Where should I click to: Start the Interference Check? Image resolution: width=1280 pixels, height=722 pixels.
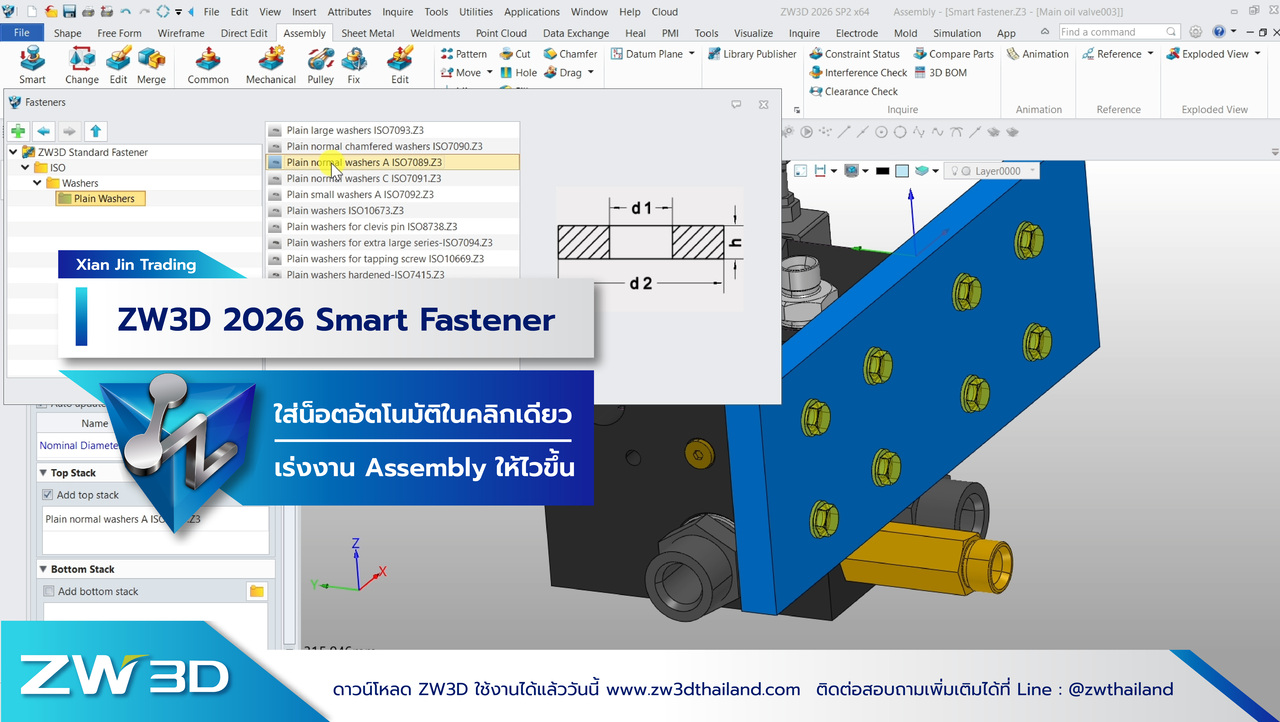pos(858,73)
